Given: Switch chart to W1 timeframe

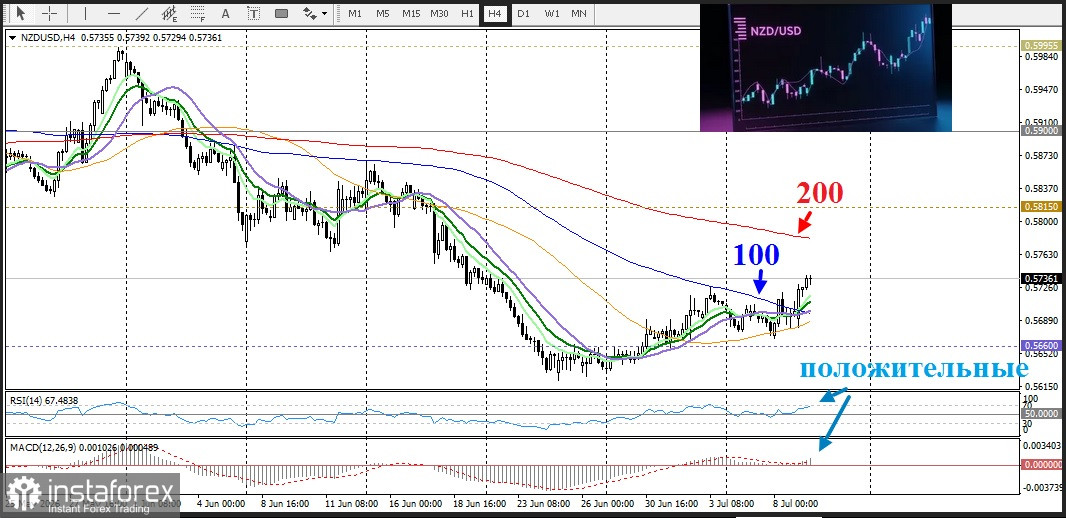Looking at the screenshot, I should click(x=551, y=13).
